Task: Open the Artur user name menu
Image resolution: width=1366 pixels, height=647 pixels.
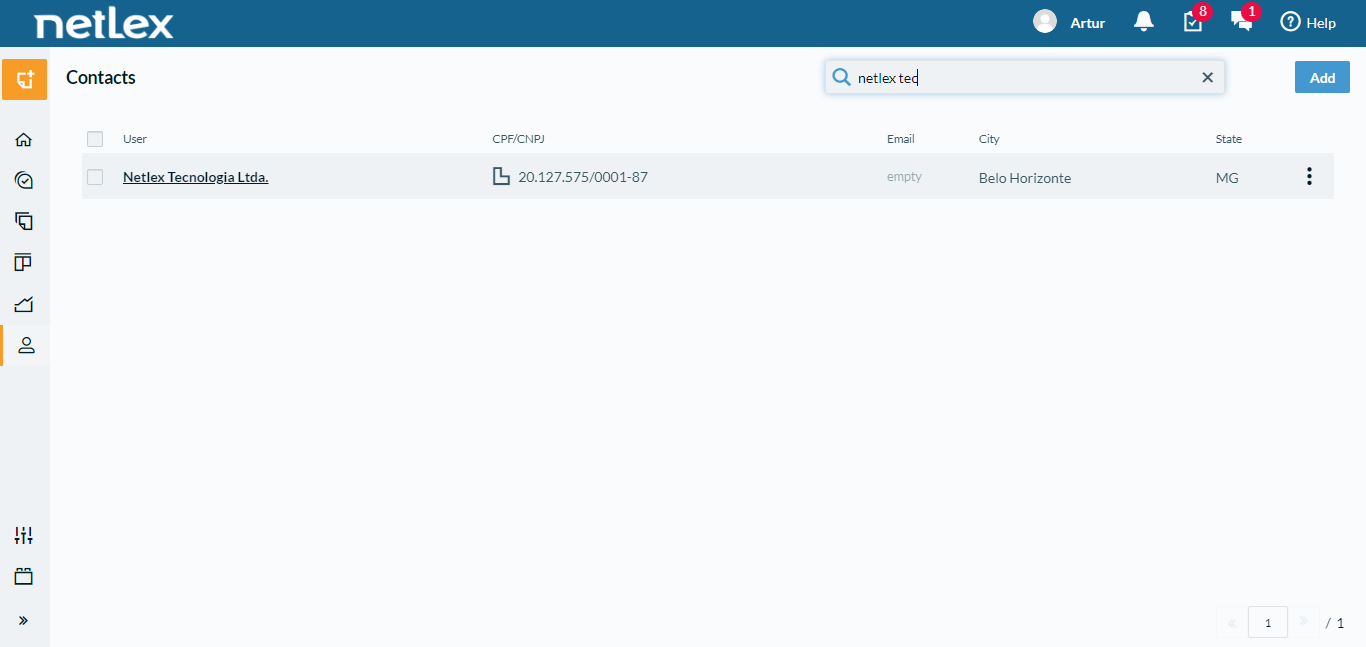Action: (1087, 23)
